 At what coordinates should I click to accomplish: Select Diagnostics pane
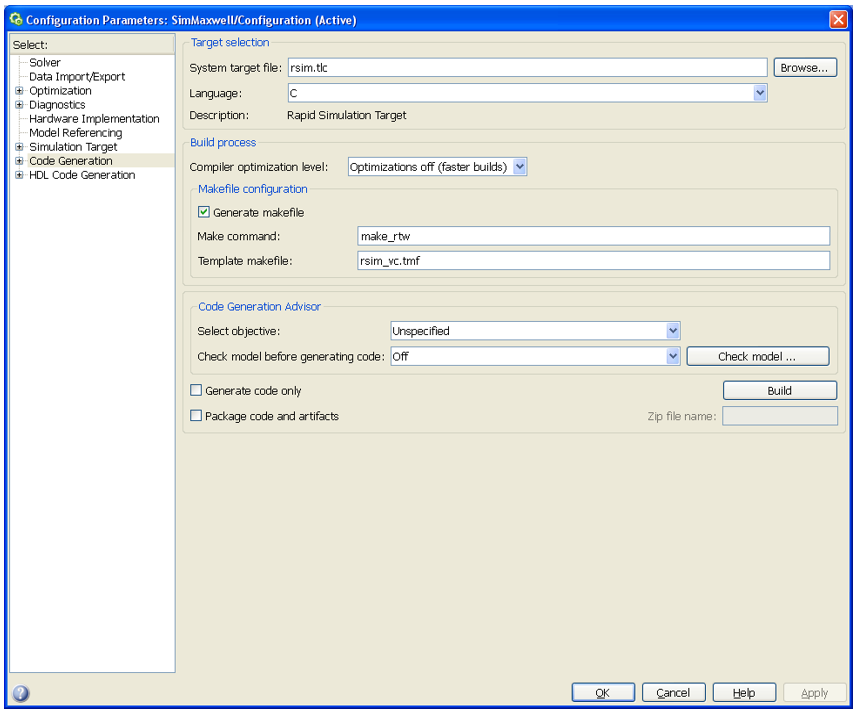[x=57, y=105]
